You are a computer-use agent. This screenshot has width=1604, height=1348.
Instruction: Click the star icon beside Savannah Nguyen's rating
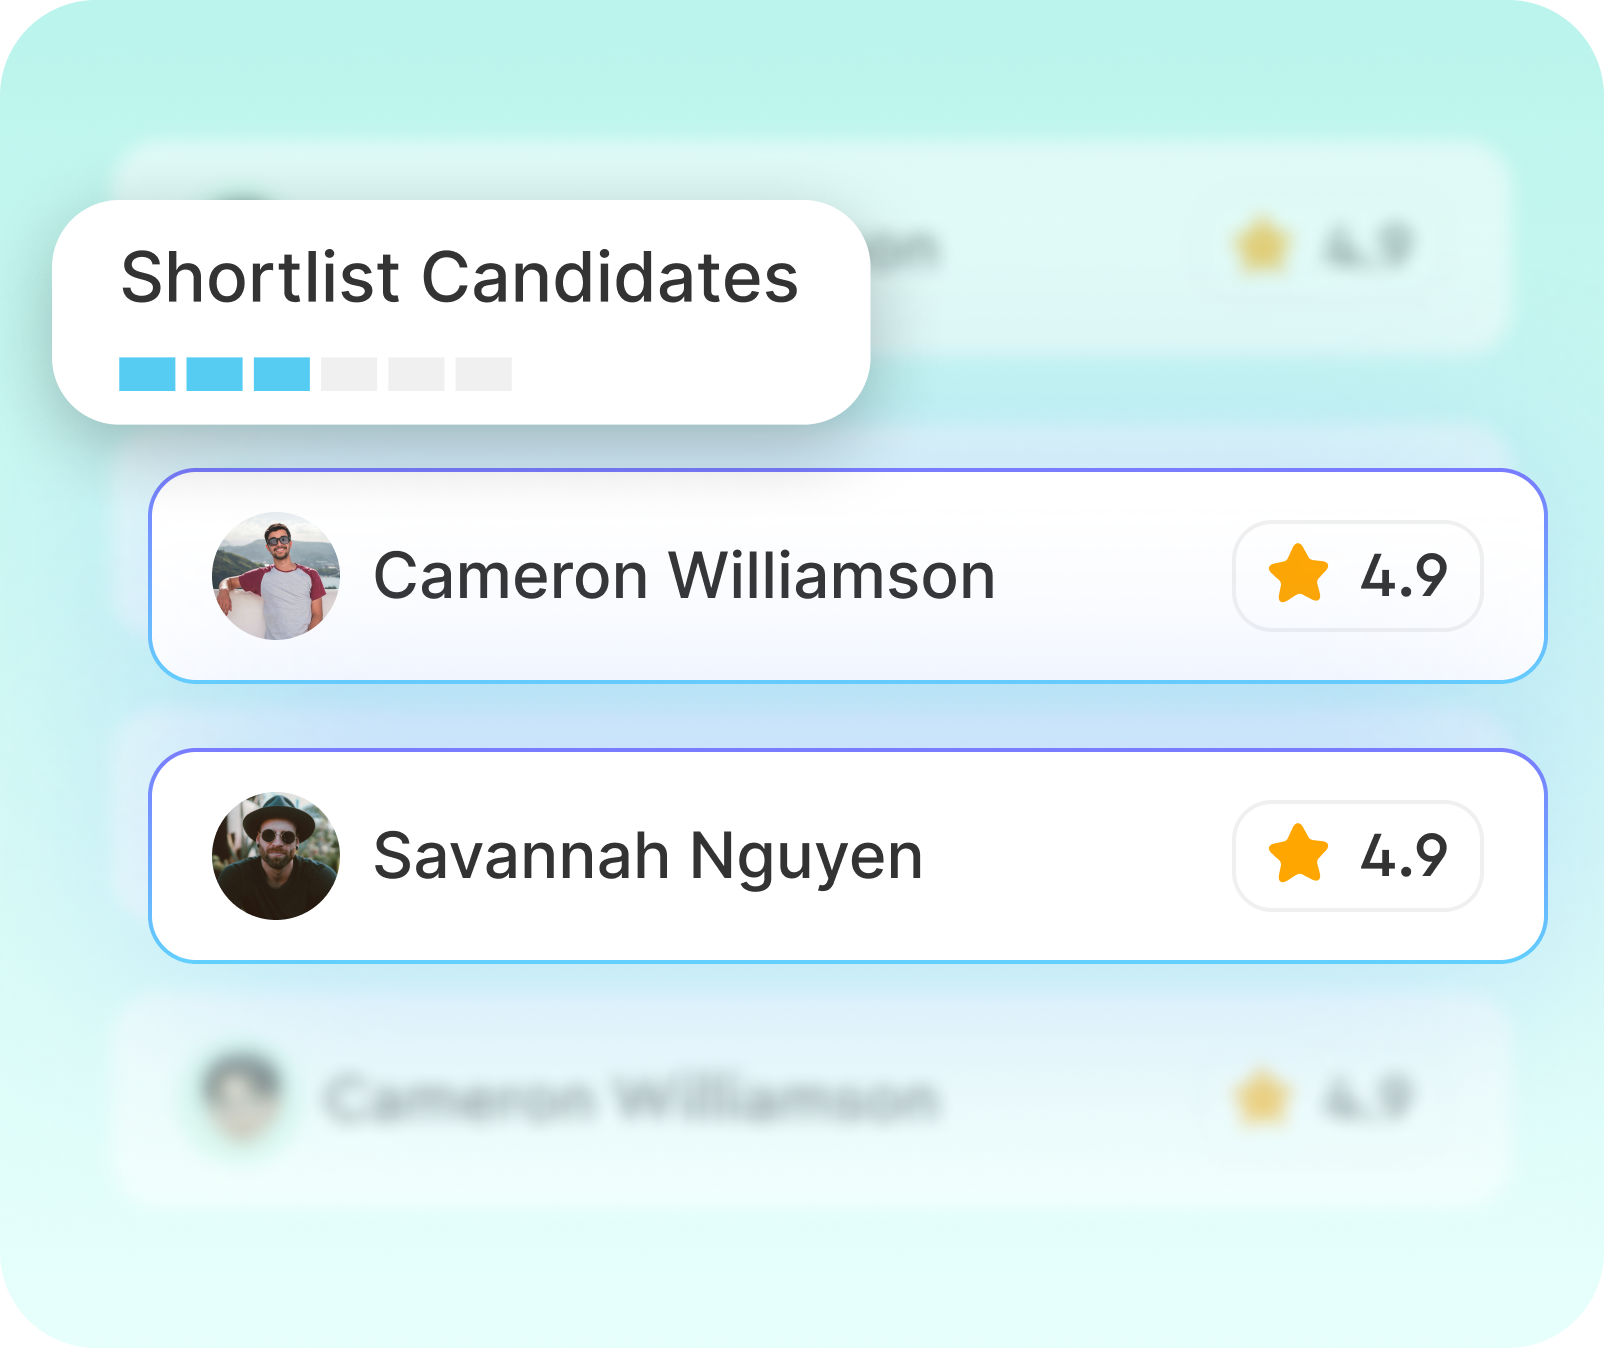coord(1298,854)
